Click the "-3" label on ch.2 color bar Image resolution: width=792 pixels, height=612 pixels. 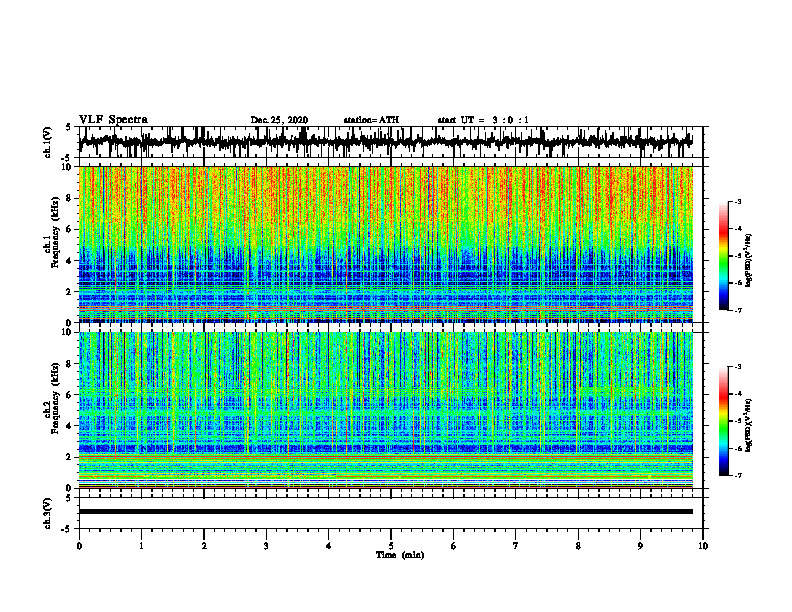[738, 367]
